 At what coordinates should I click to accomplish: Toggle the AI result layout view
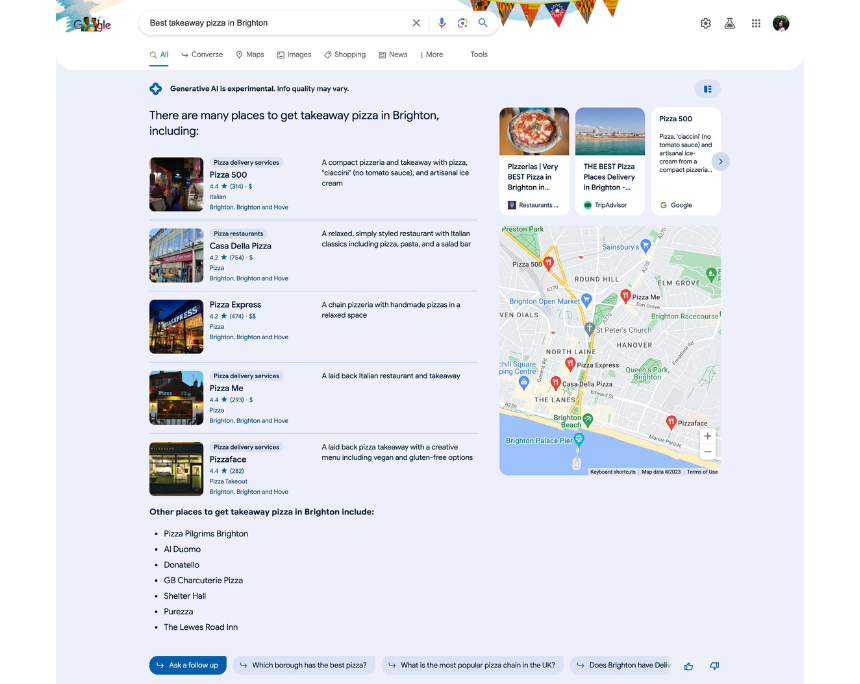pyautogui.click(x=707, y=89)
